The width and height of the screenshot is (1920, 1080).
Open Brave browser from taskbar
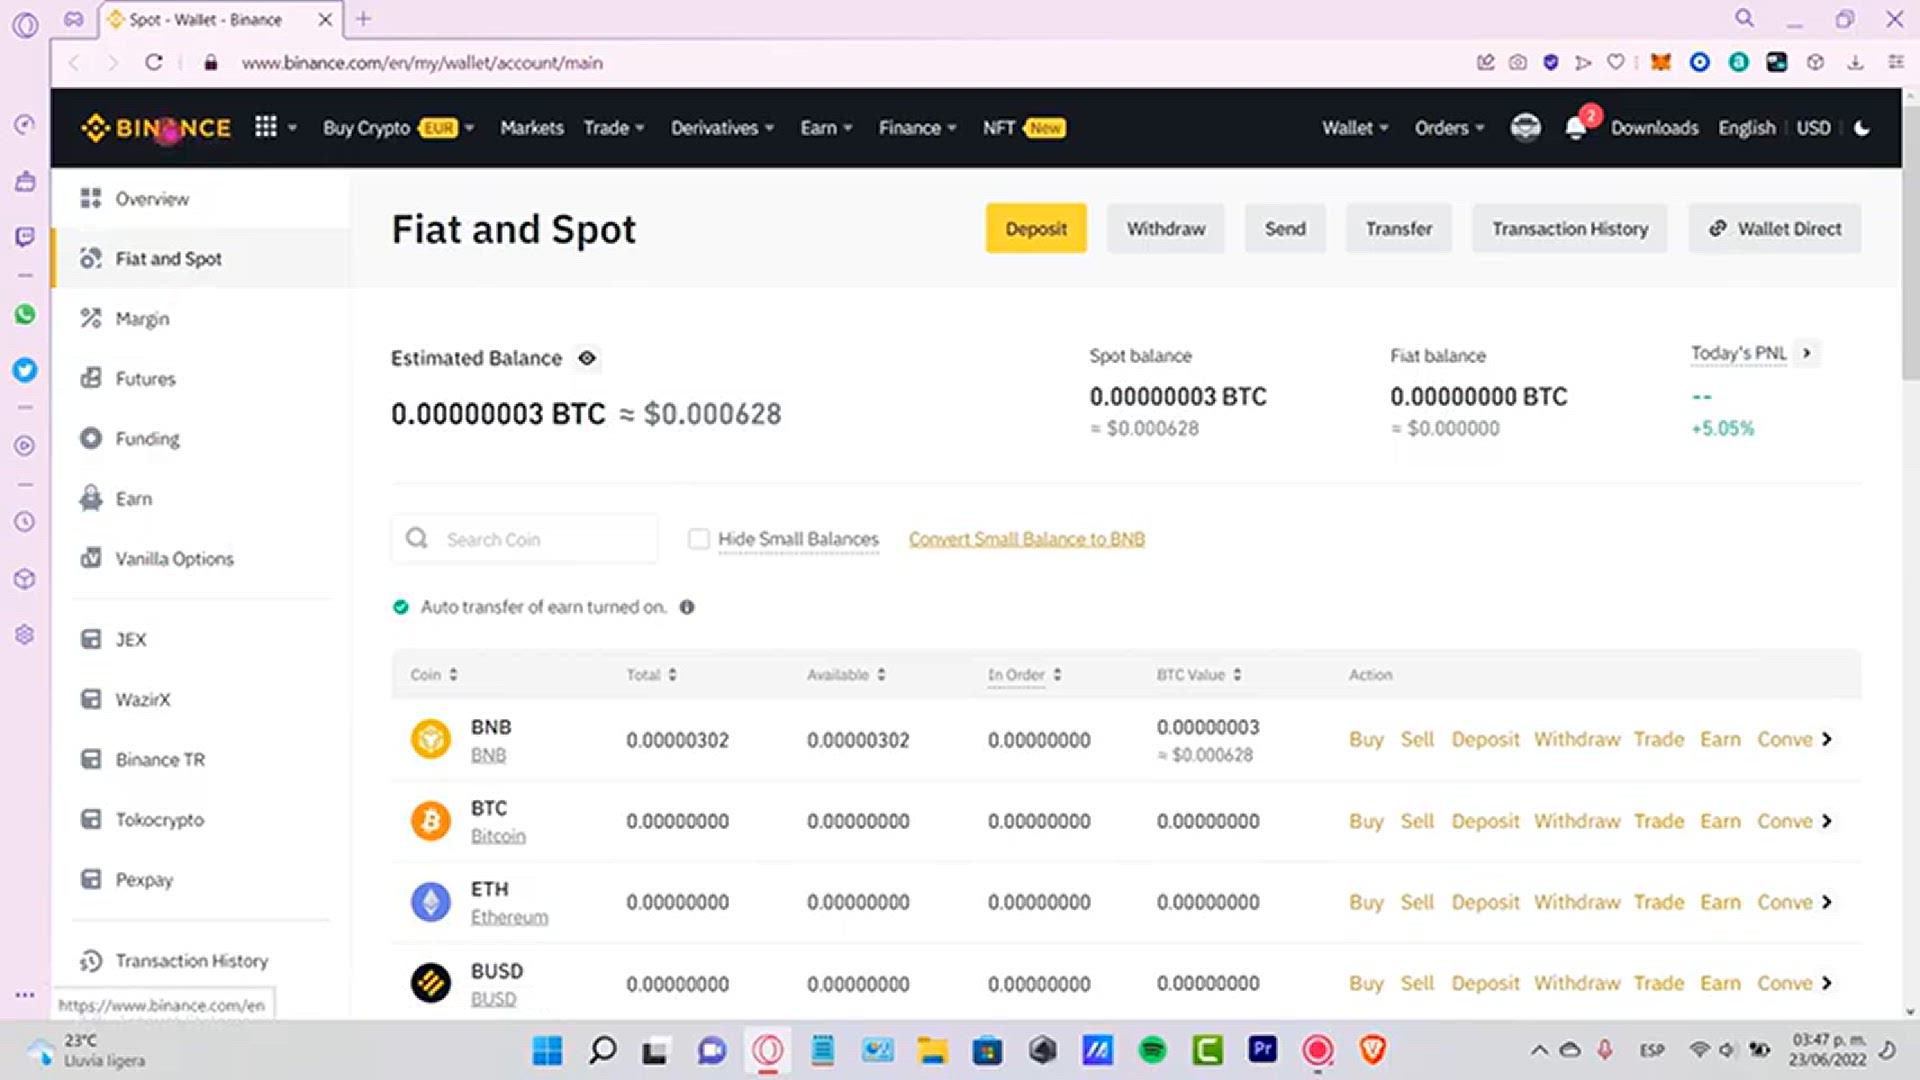[x=1372, y=1050]
